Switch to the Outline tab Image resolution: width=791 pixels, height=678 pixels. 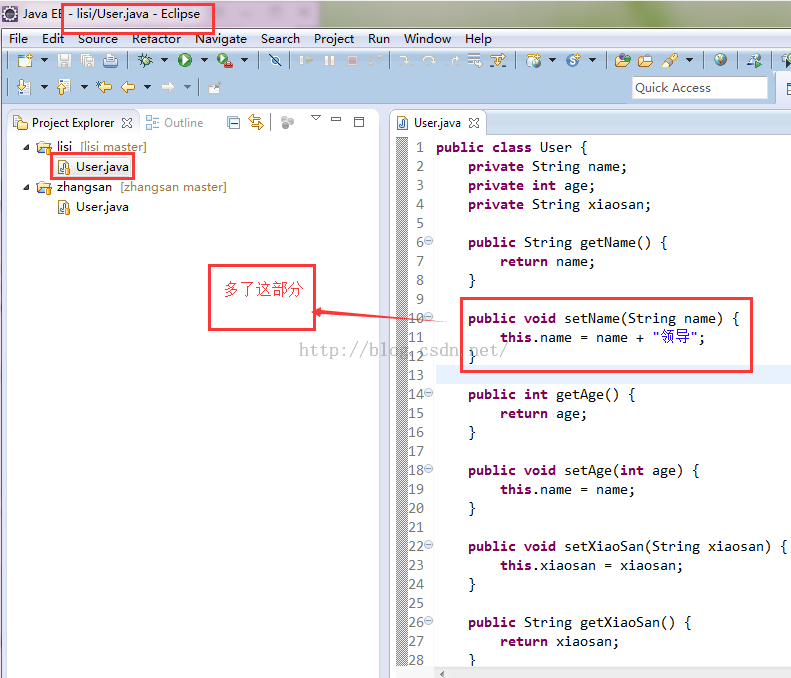175,123
